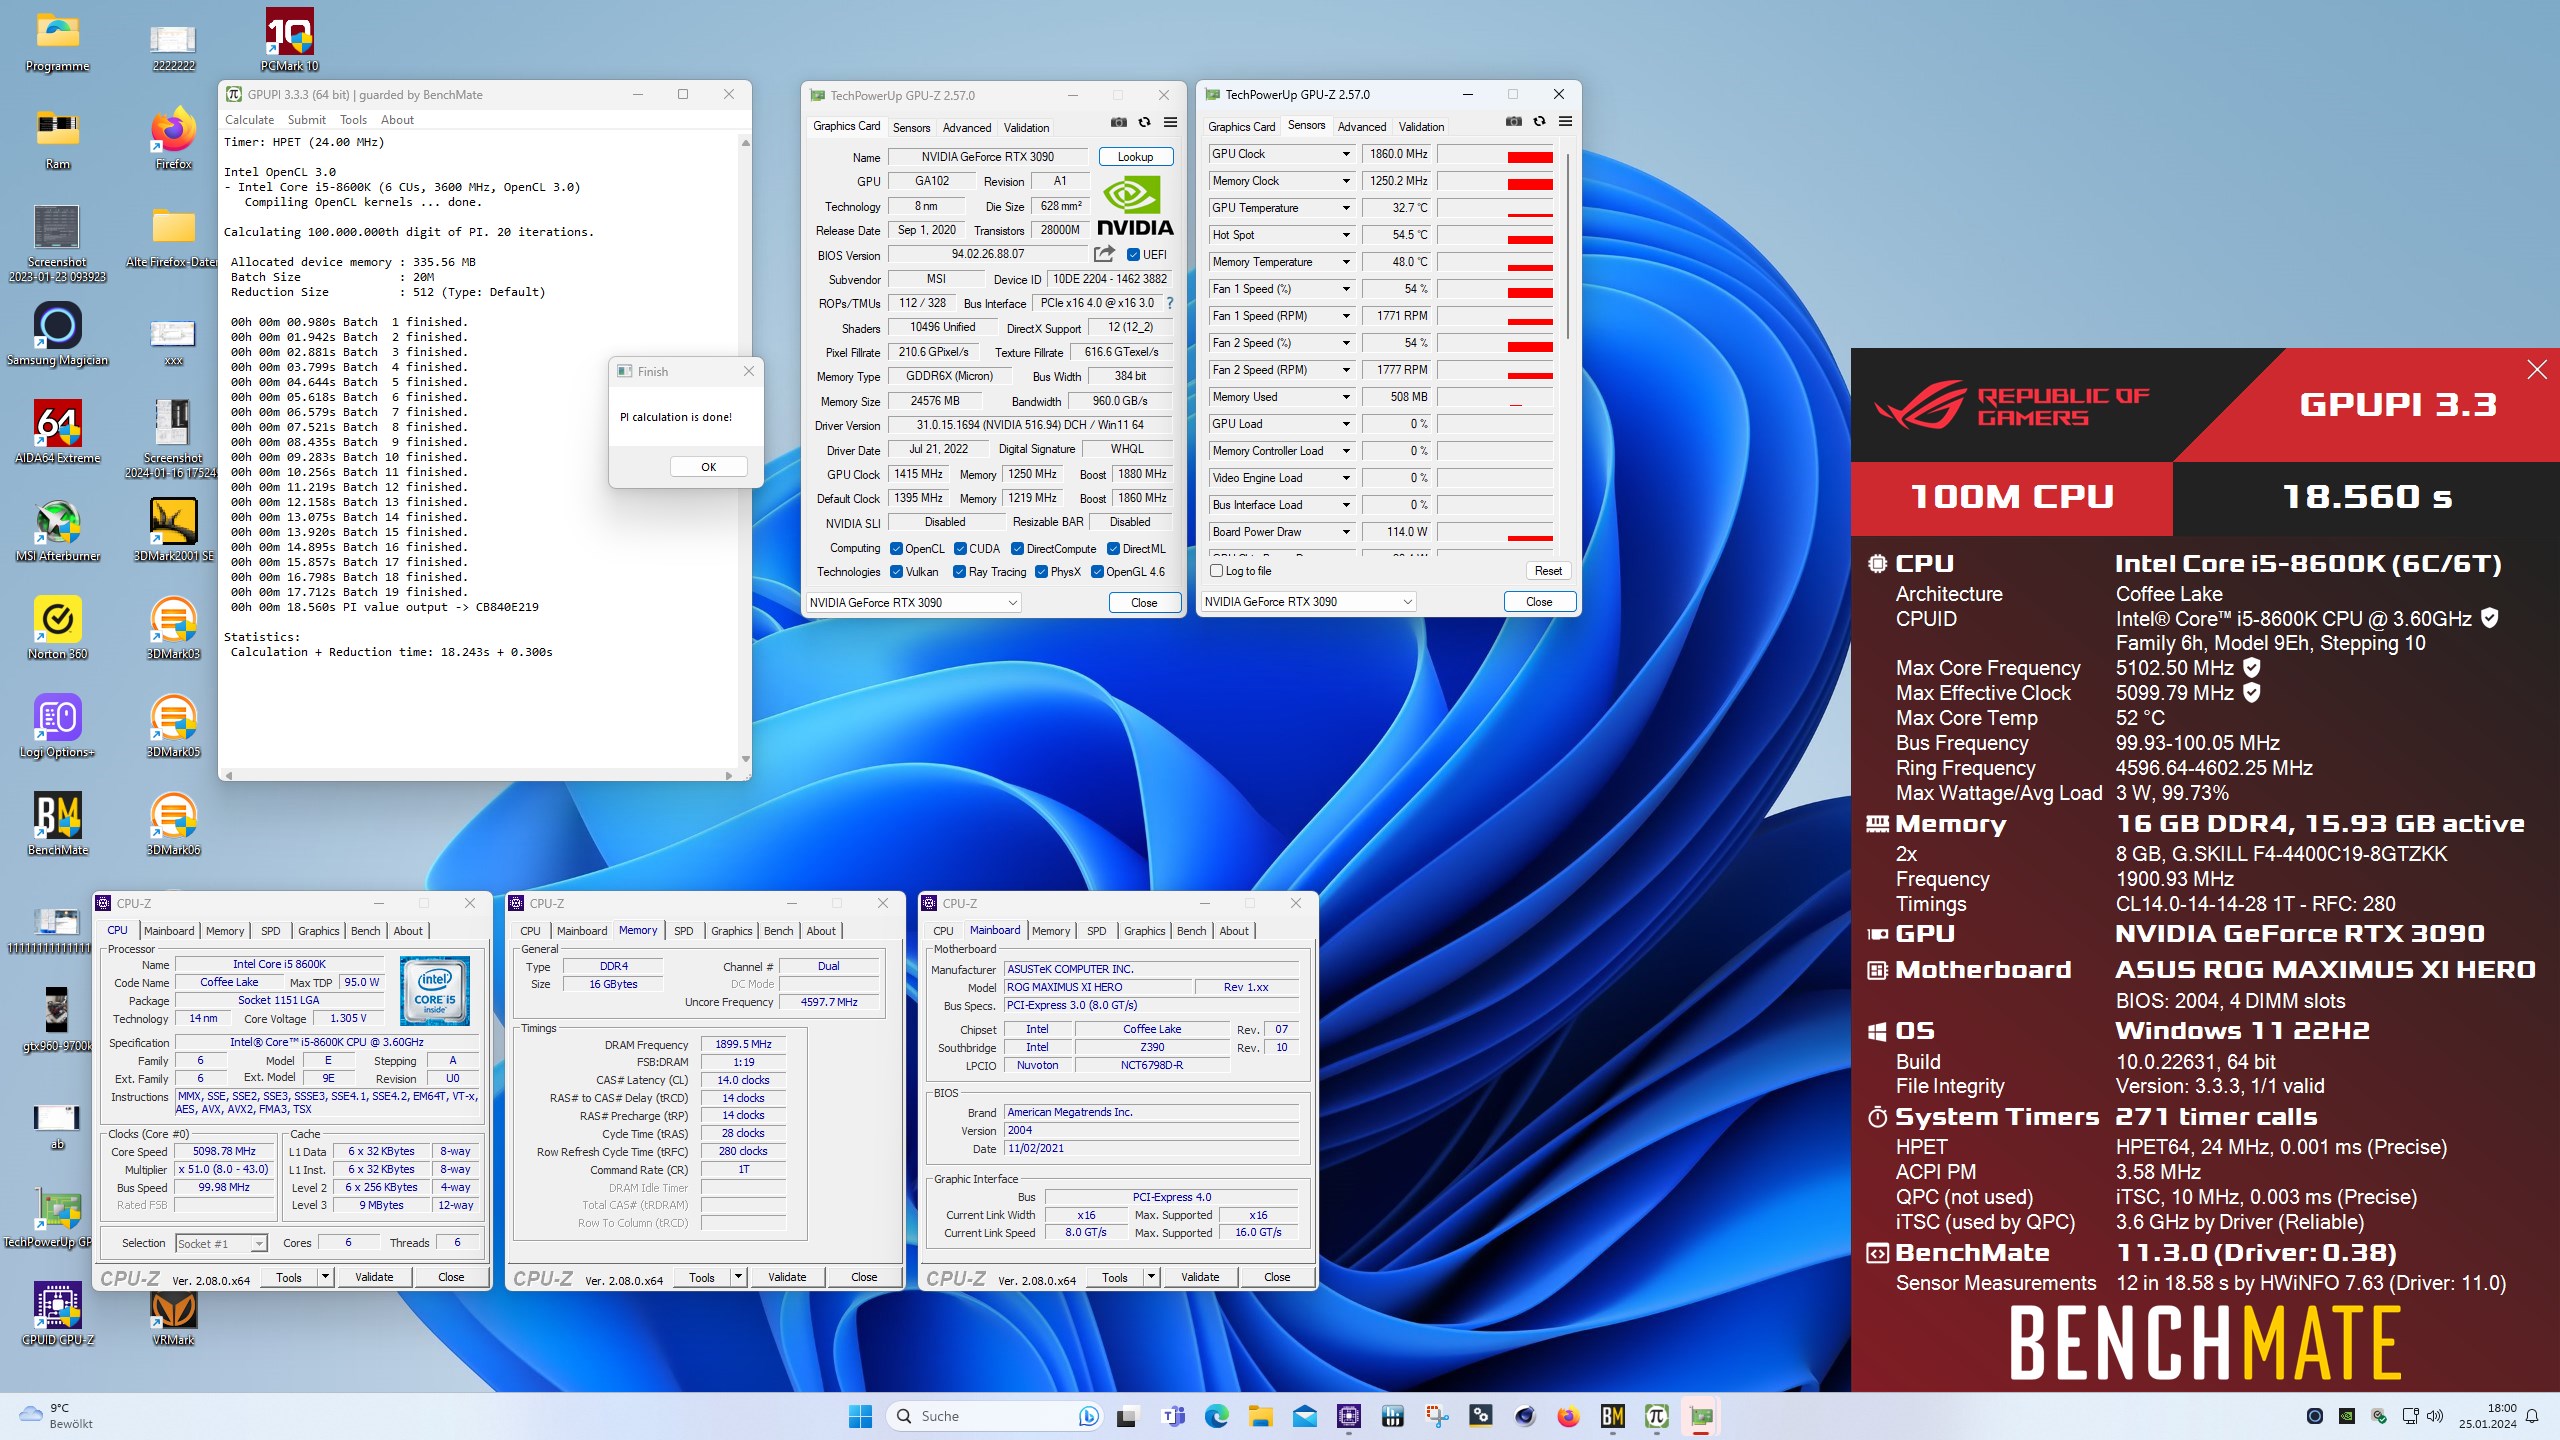This screenshot has height=1440, width=2560.
Task: Click Fan 1 Speed (%) sensor graph
Action: click(1496, 289)
